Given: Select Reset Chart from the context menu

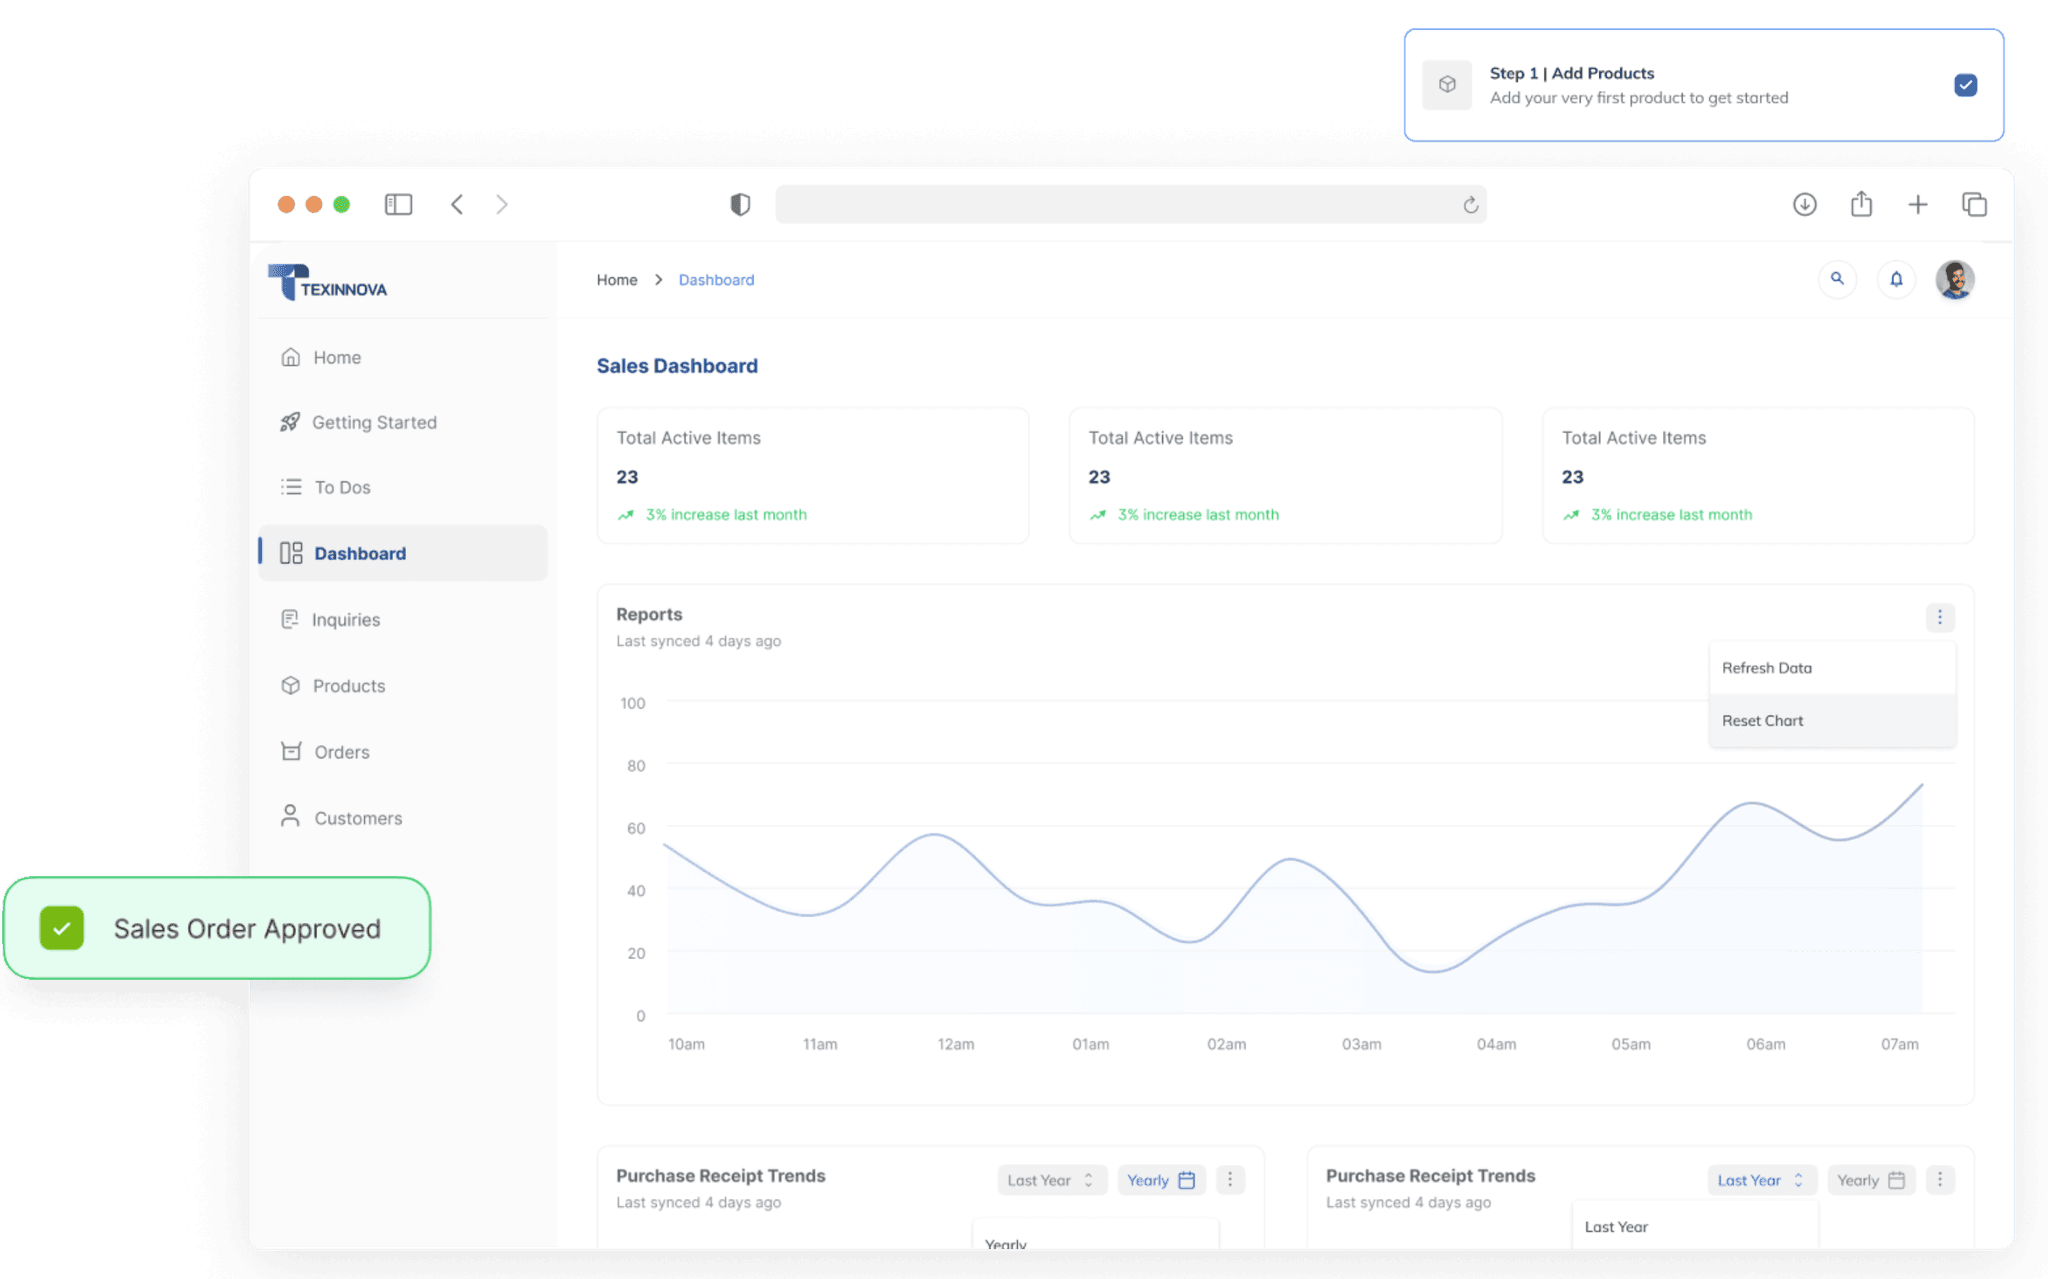Looking at the screenshot, I should (1762, 720).
